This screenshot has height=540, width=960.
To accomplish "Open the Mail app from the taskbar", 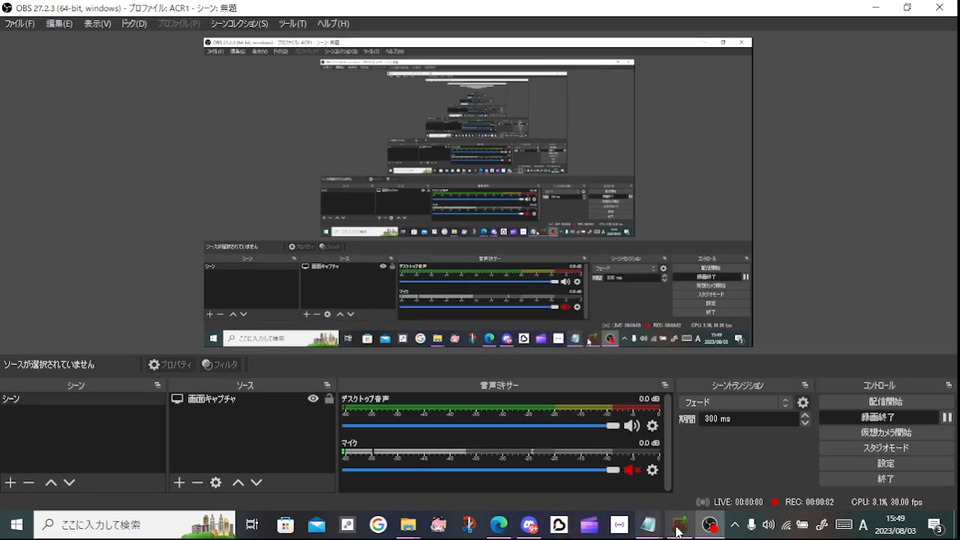I will 317,525.
